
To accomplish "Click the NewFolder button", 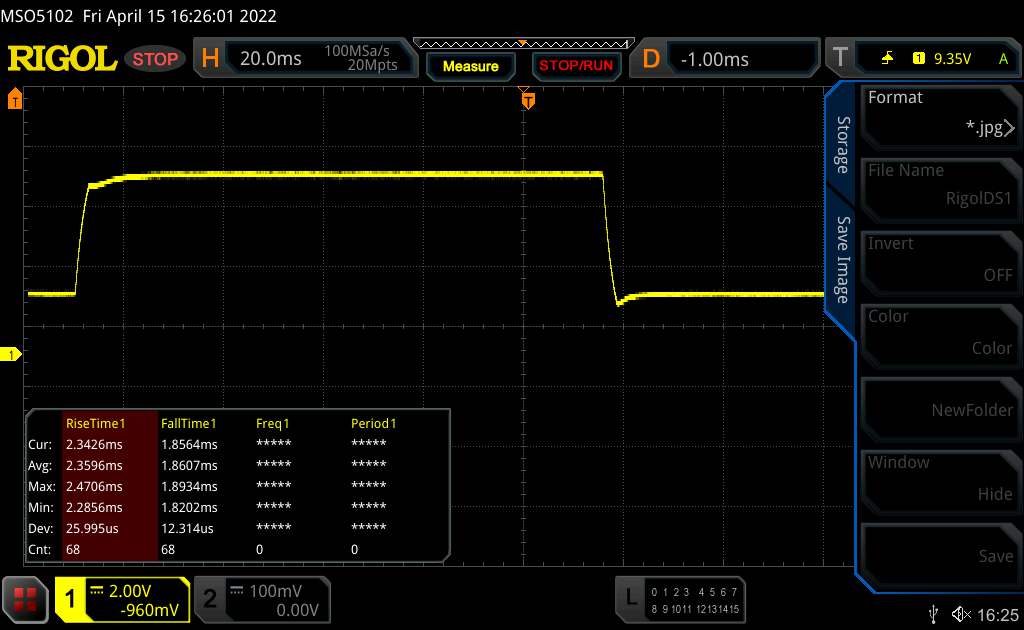I will pos(940,407).
